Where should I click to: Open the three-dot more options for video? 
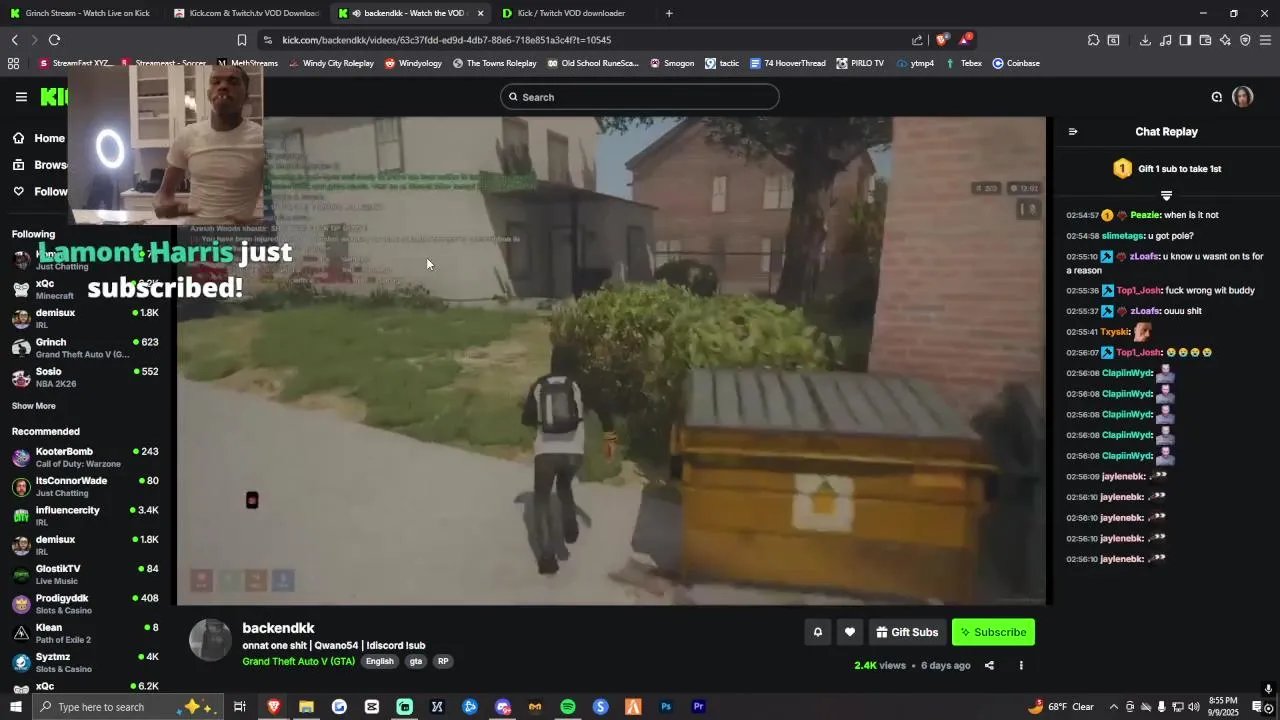tap(1021, 665)
